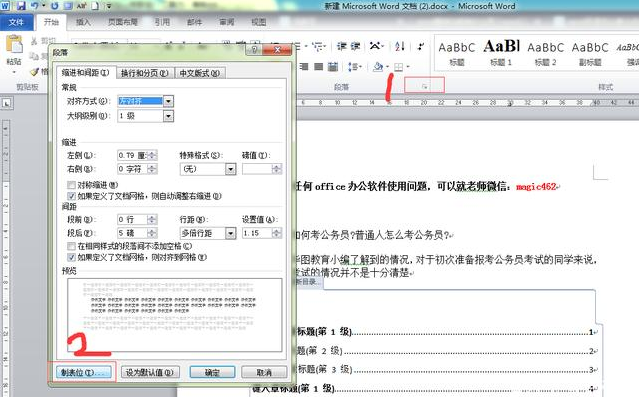The height and width of the screenshot is (397, 640).
Task: Click the multilevel list icon
Action: tap(318, 46)
